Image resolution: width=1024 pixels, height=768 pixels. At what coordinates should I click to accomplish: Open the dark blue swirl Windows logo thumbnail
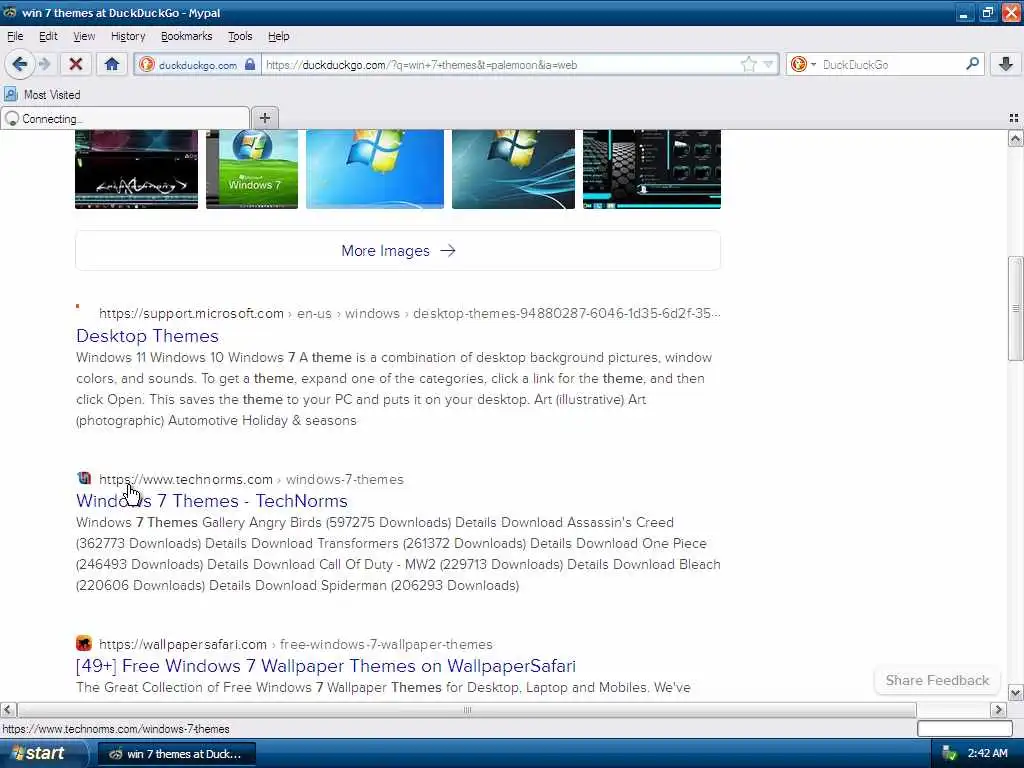(x=513, y=169)
